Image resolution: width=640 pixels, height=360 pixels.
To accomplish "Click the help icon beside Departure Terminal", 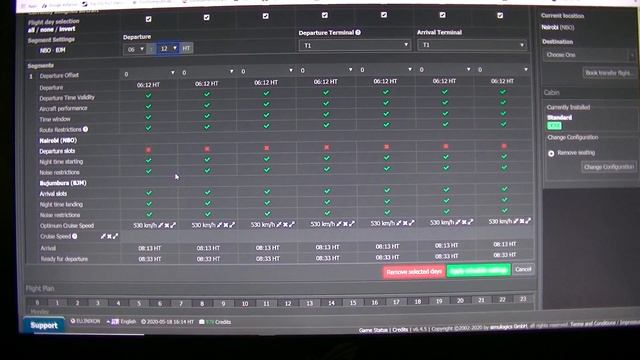I will [358, 32].
